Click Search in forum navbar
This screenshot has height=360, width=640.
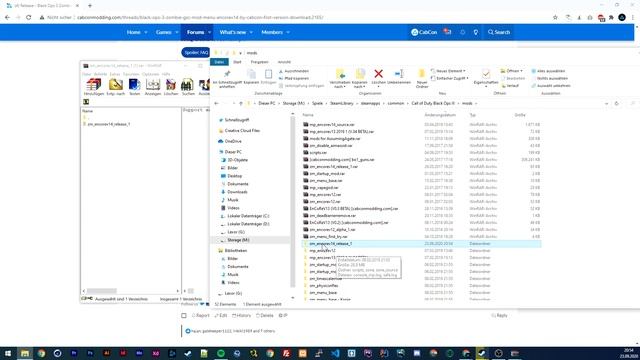(499, 32)
